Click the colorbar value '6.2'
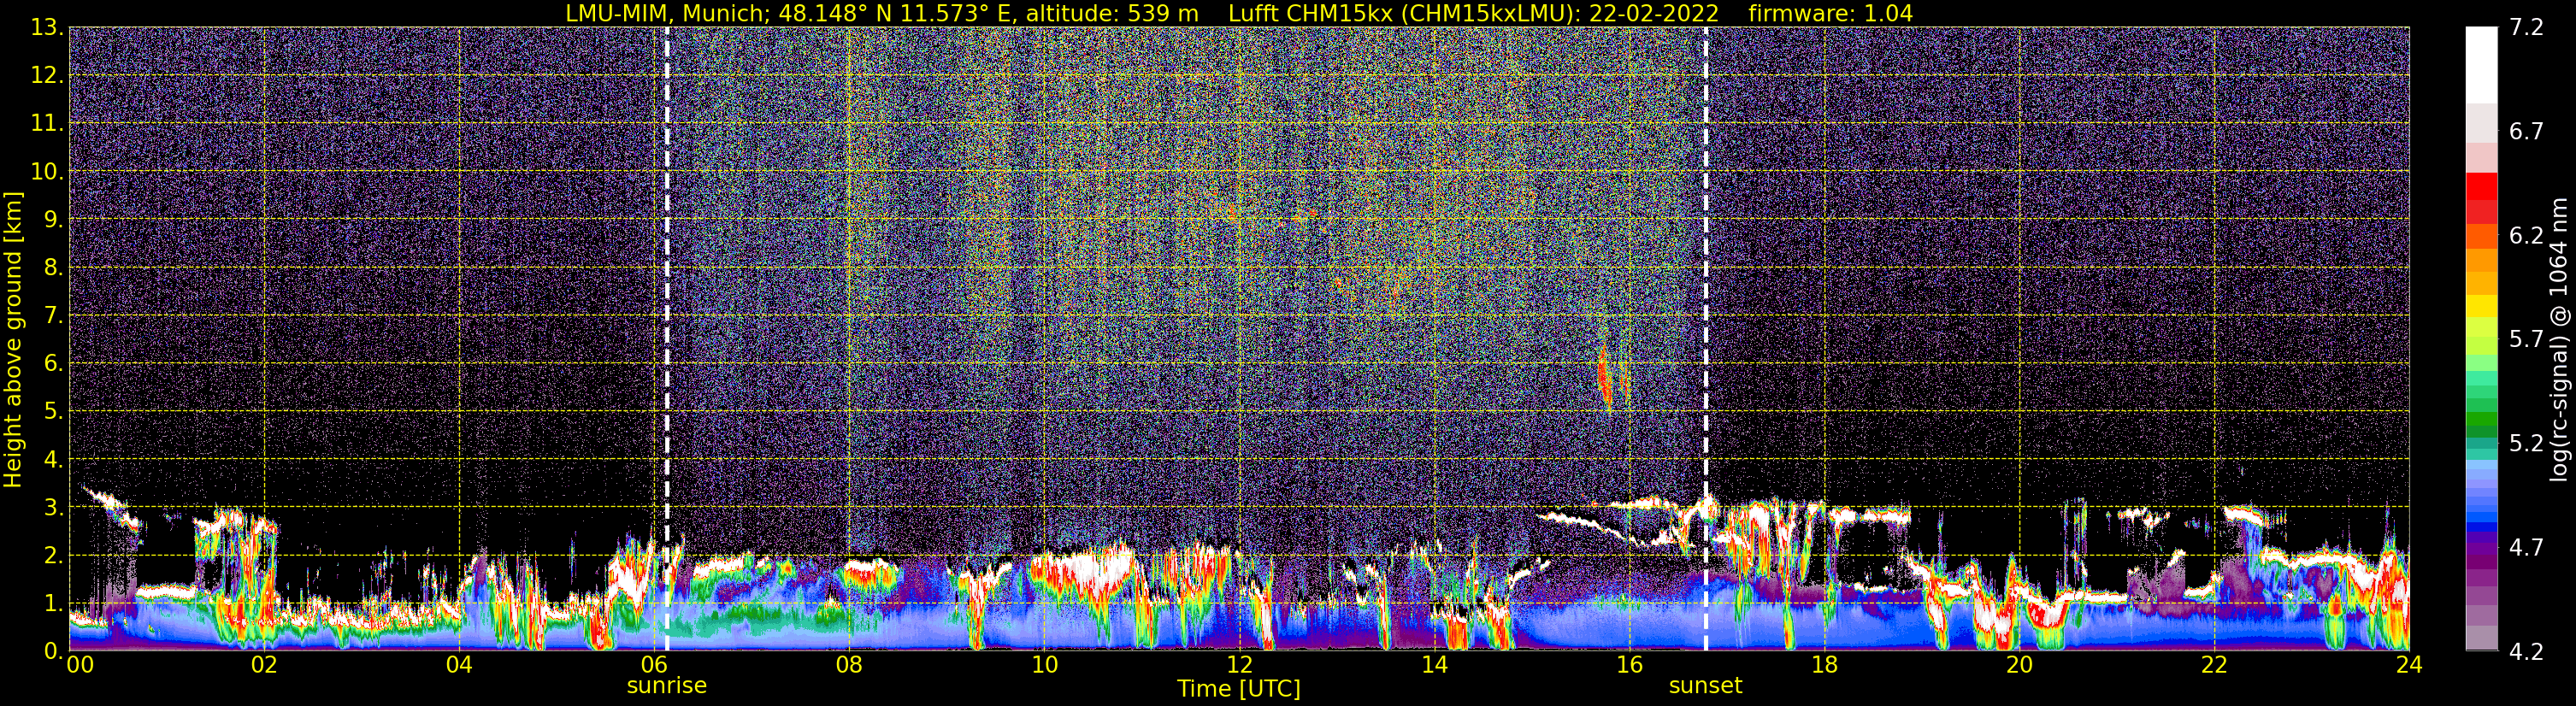The height and width of the screenshot is (706, 2576). pyautogui.click(x=2526, y=235)
